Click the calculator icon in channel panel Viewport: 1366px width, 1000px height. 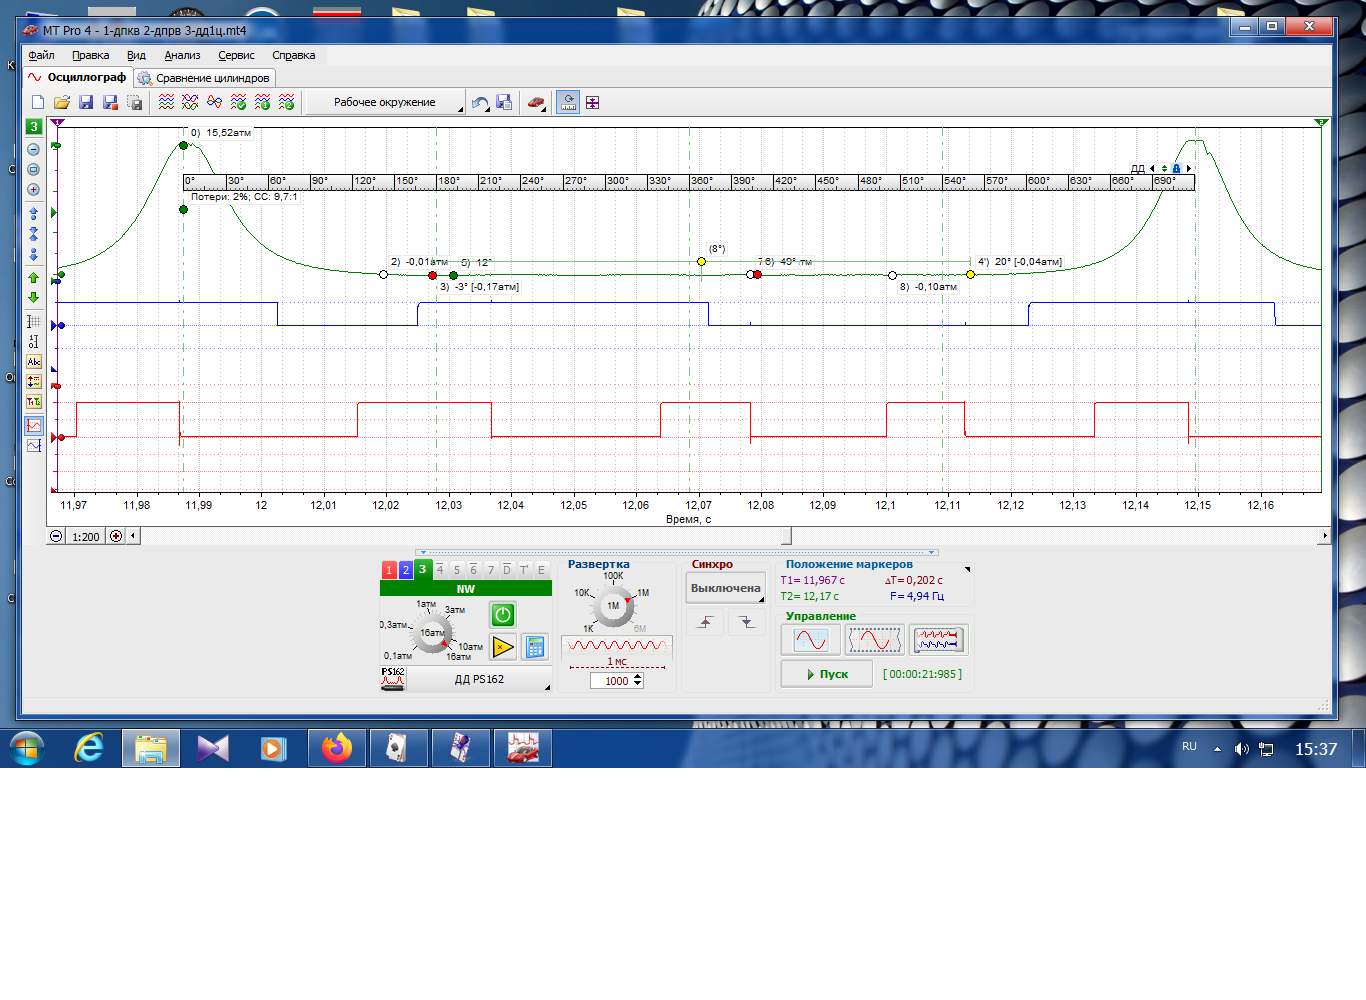535,647
